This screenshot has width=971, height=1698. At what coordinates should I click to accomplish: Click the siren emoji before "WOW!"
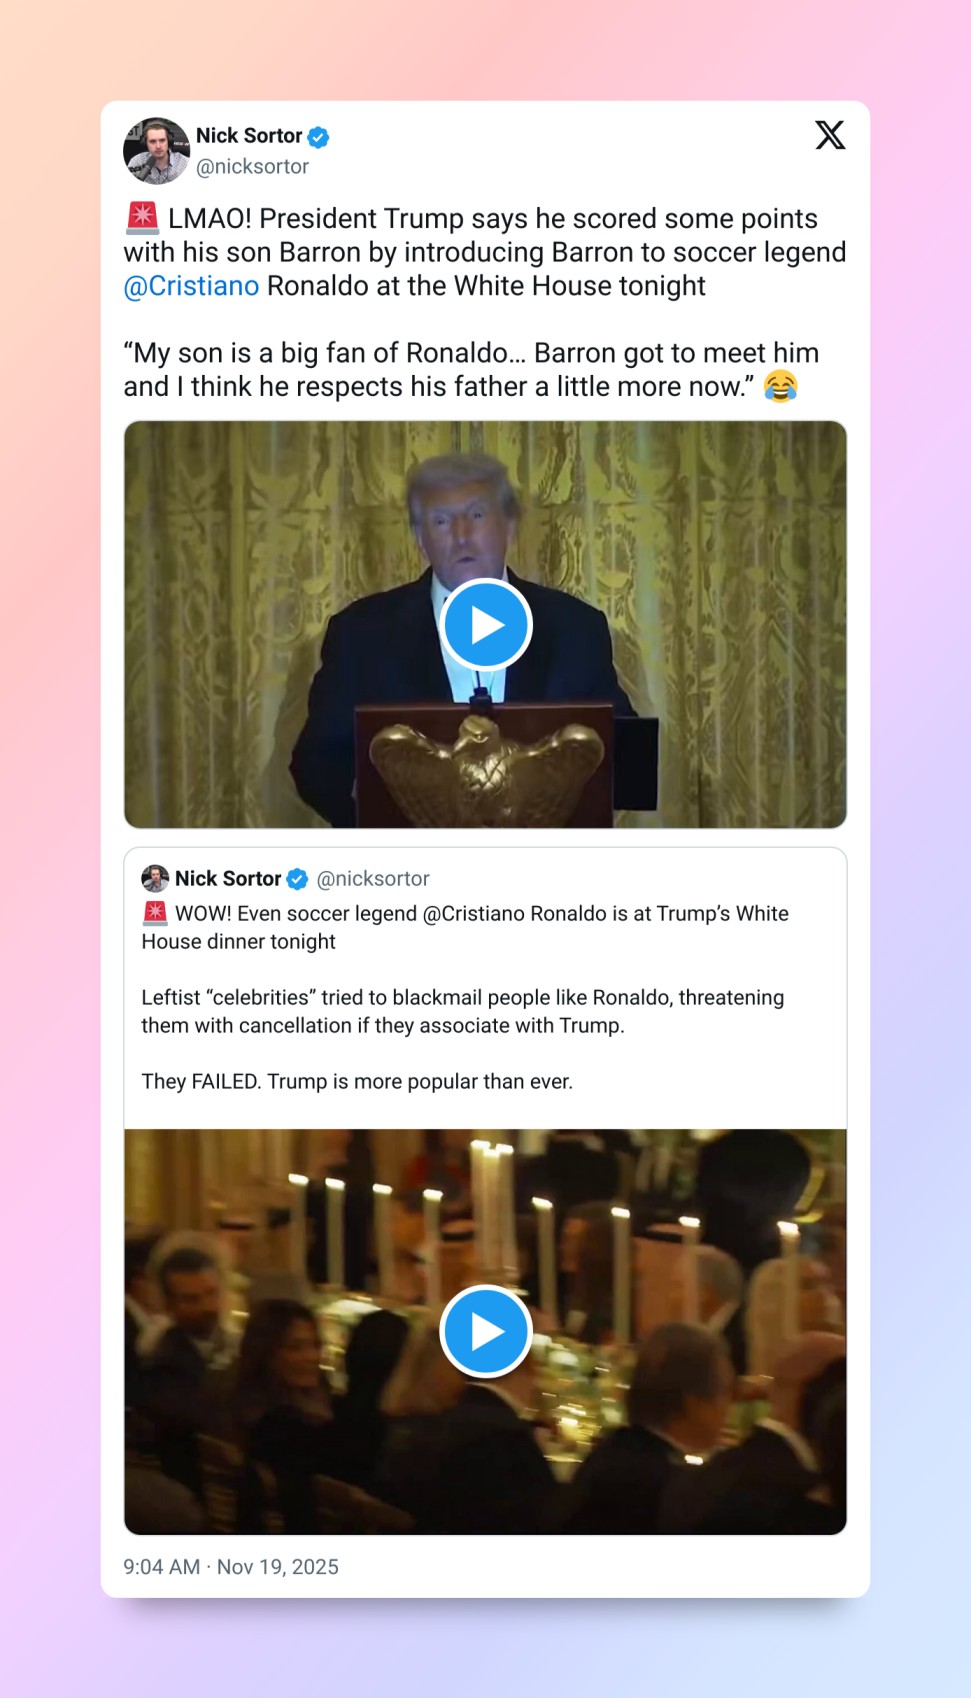[x=155, y=913]
